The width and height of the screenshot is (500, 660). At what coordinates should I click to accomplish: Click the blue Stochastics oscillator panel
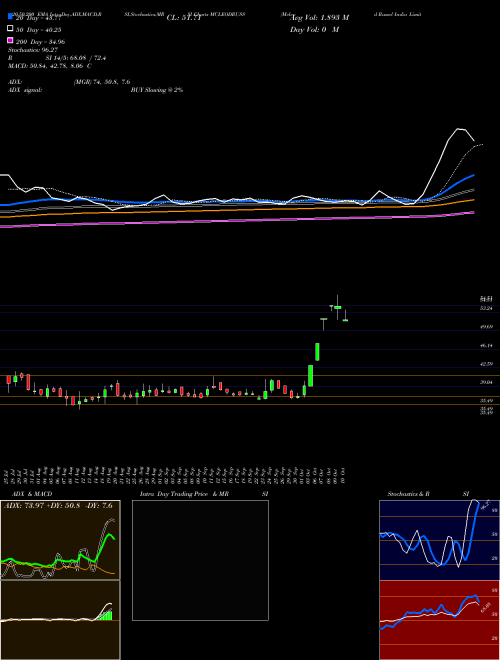pyautogui.click(x=439, y=540)
